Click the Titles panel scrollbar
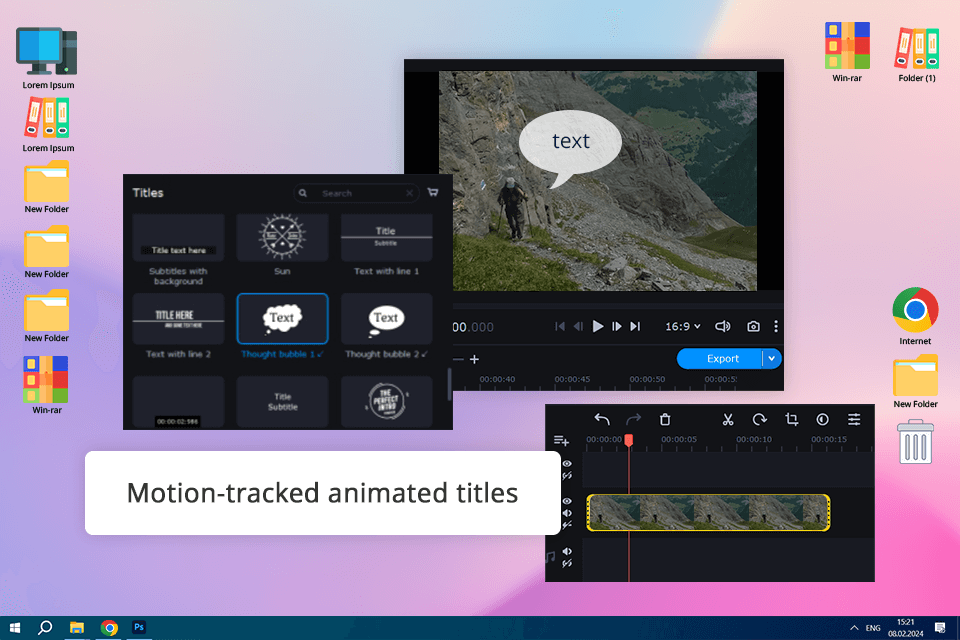Viewport: 960px width, 640px height. coord(449,384)
